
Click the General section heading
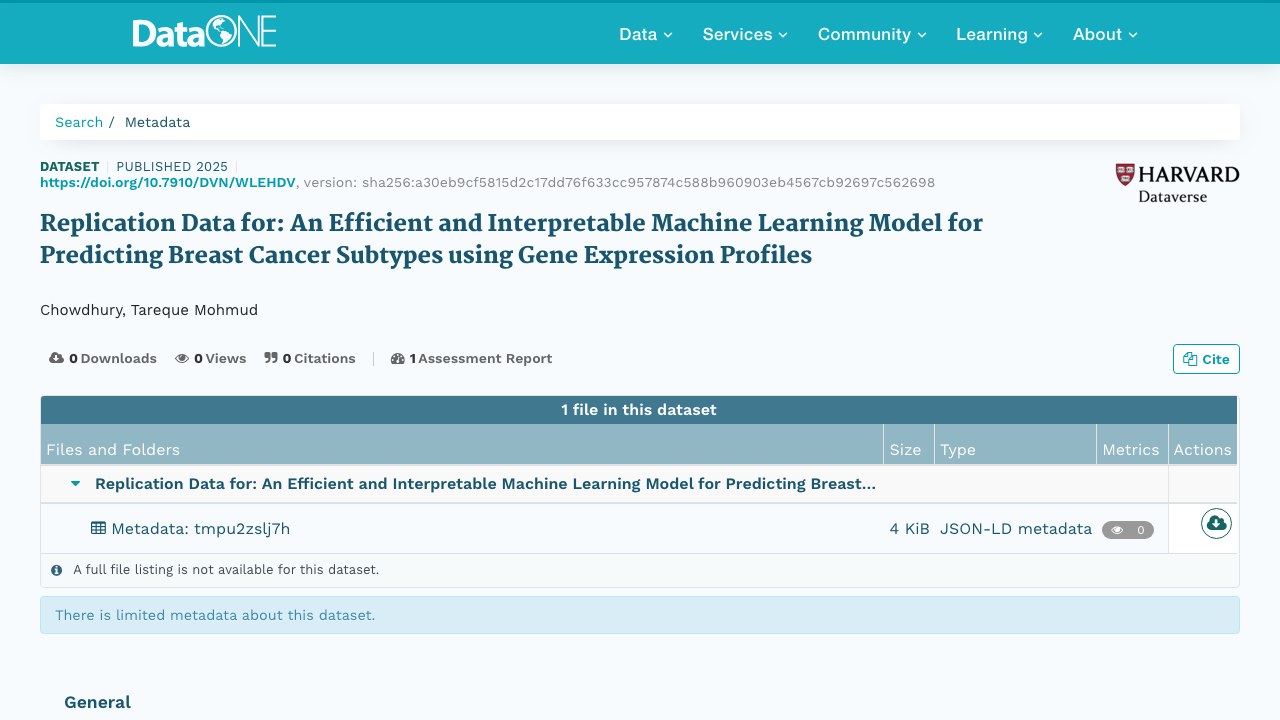pyautogui.click(x=98, y=702)
